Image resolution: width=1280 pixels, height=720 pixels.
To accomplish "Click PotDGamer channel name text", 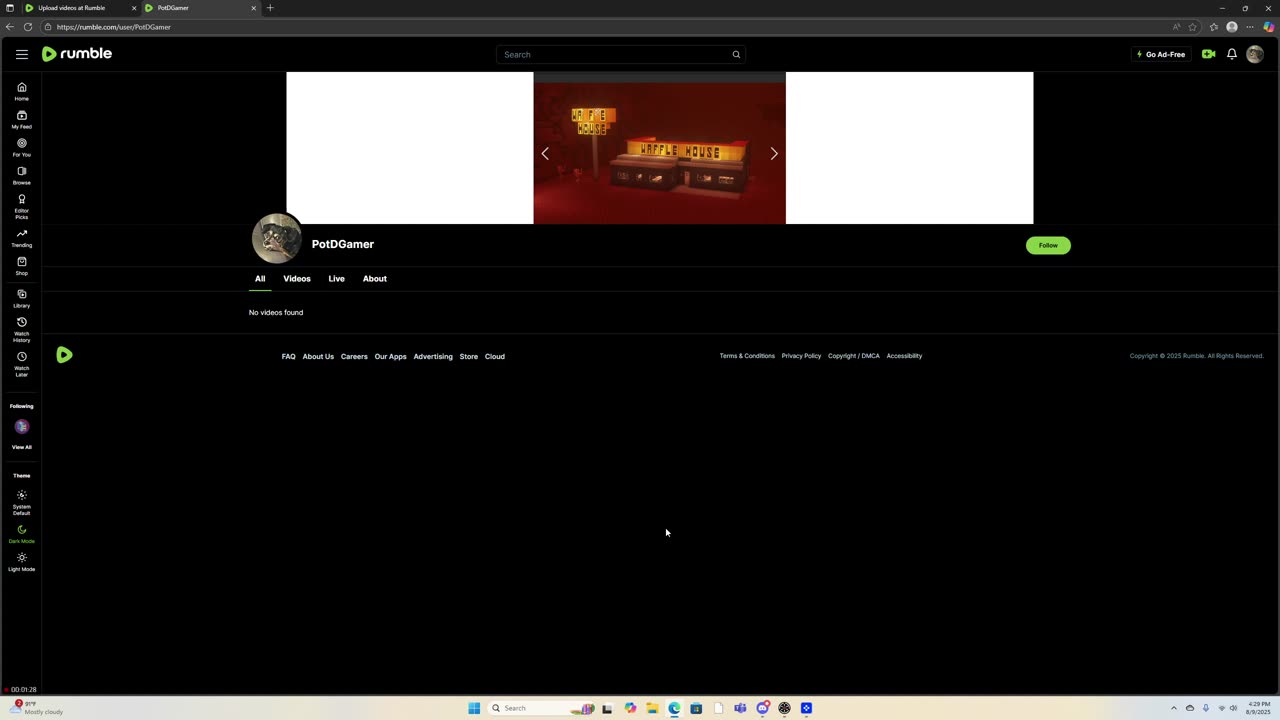I will click(343, 244).
